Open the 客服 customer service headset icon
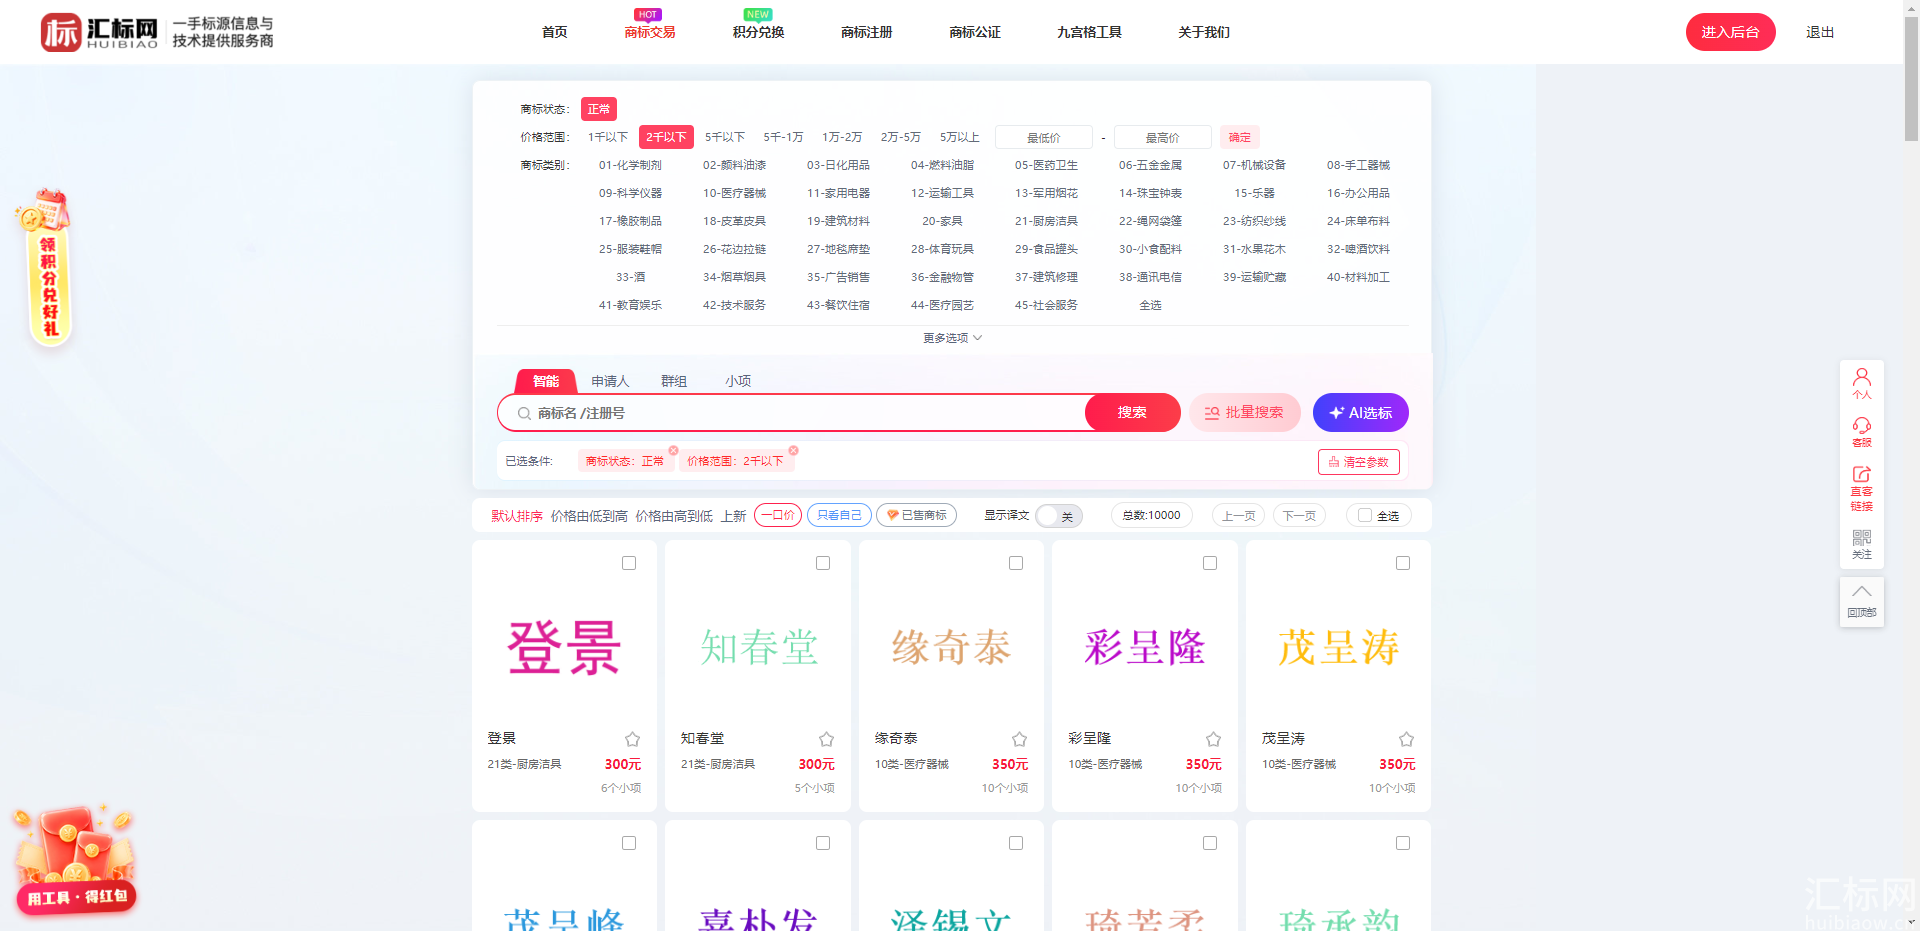This screenshot has height=931, width=1920. (x=1861, y=432)
